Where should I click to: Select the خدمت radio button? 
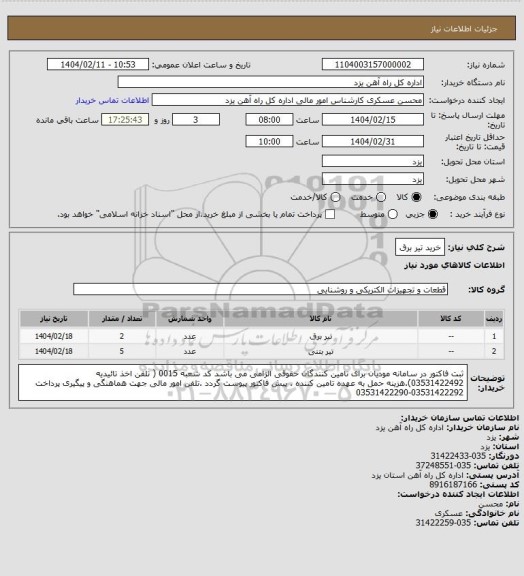point(381,197)
